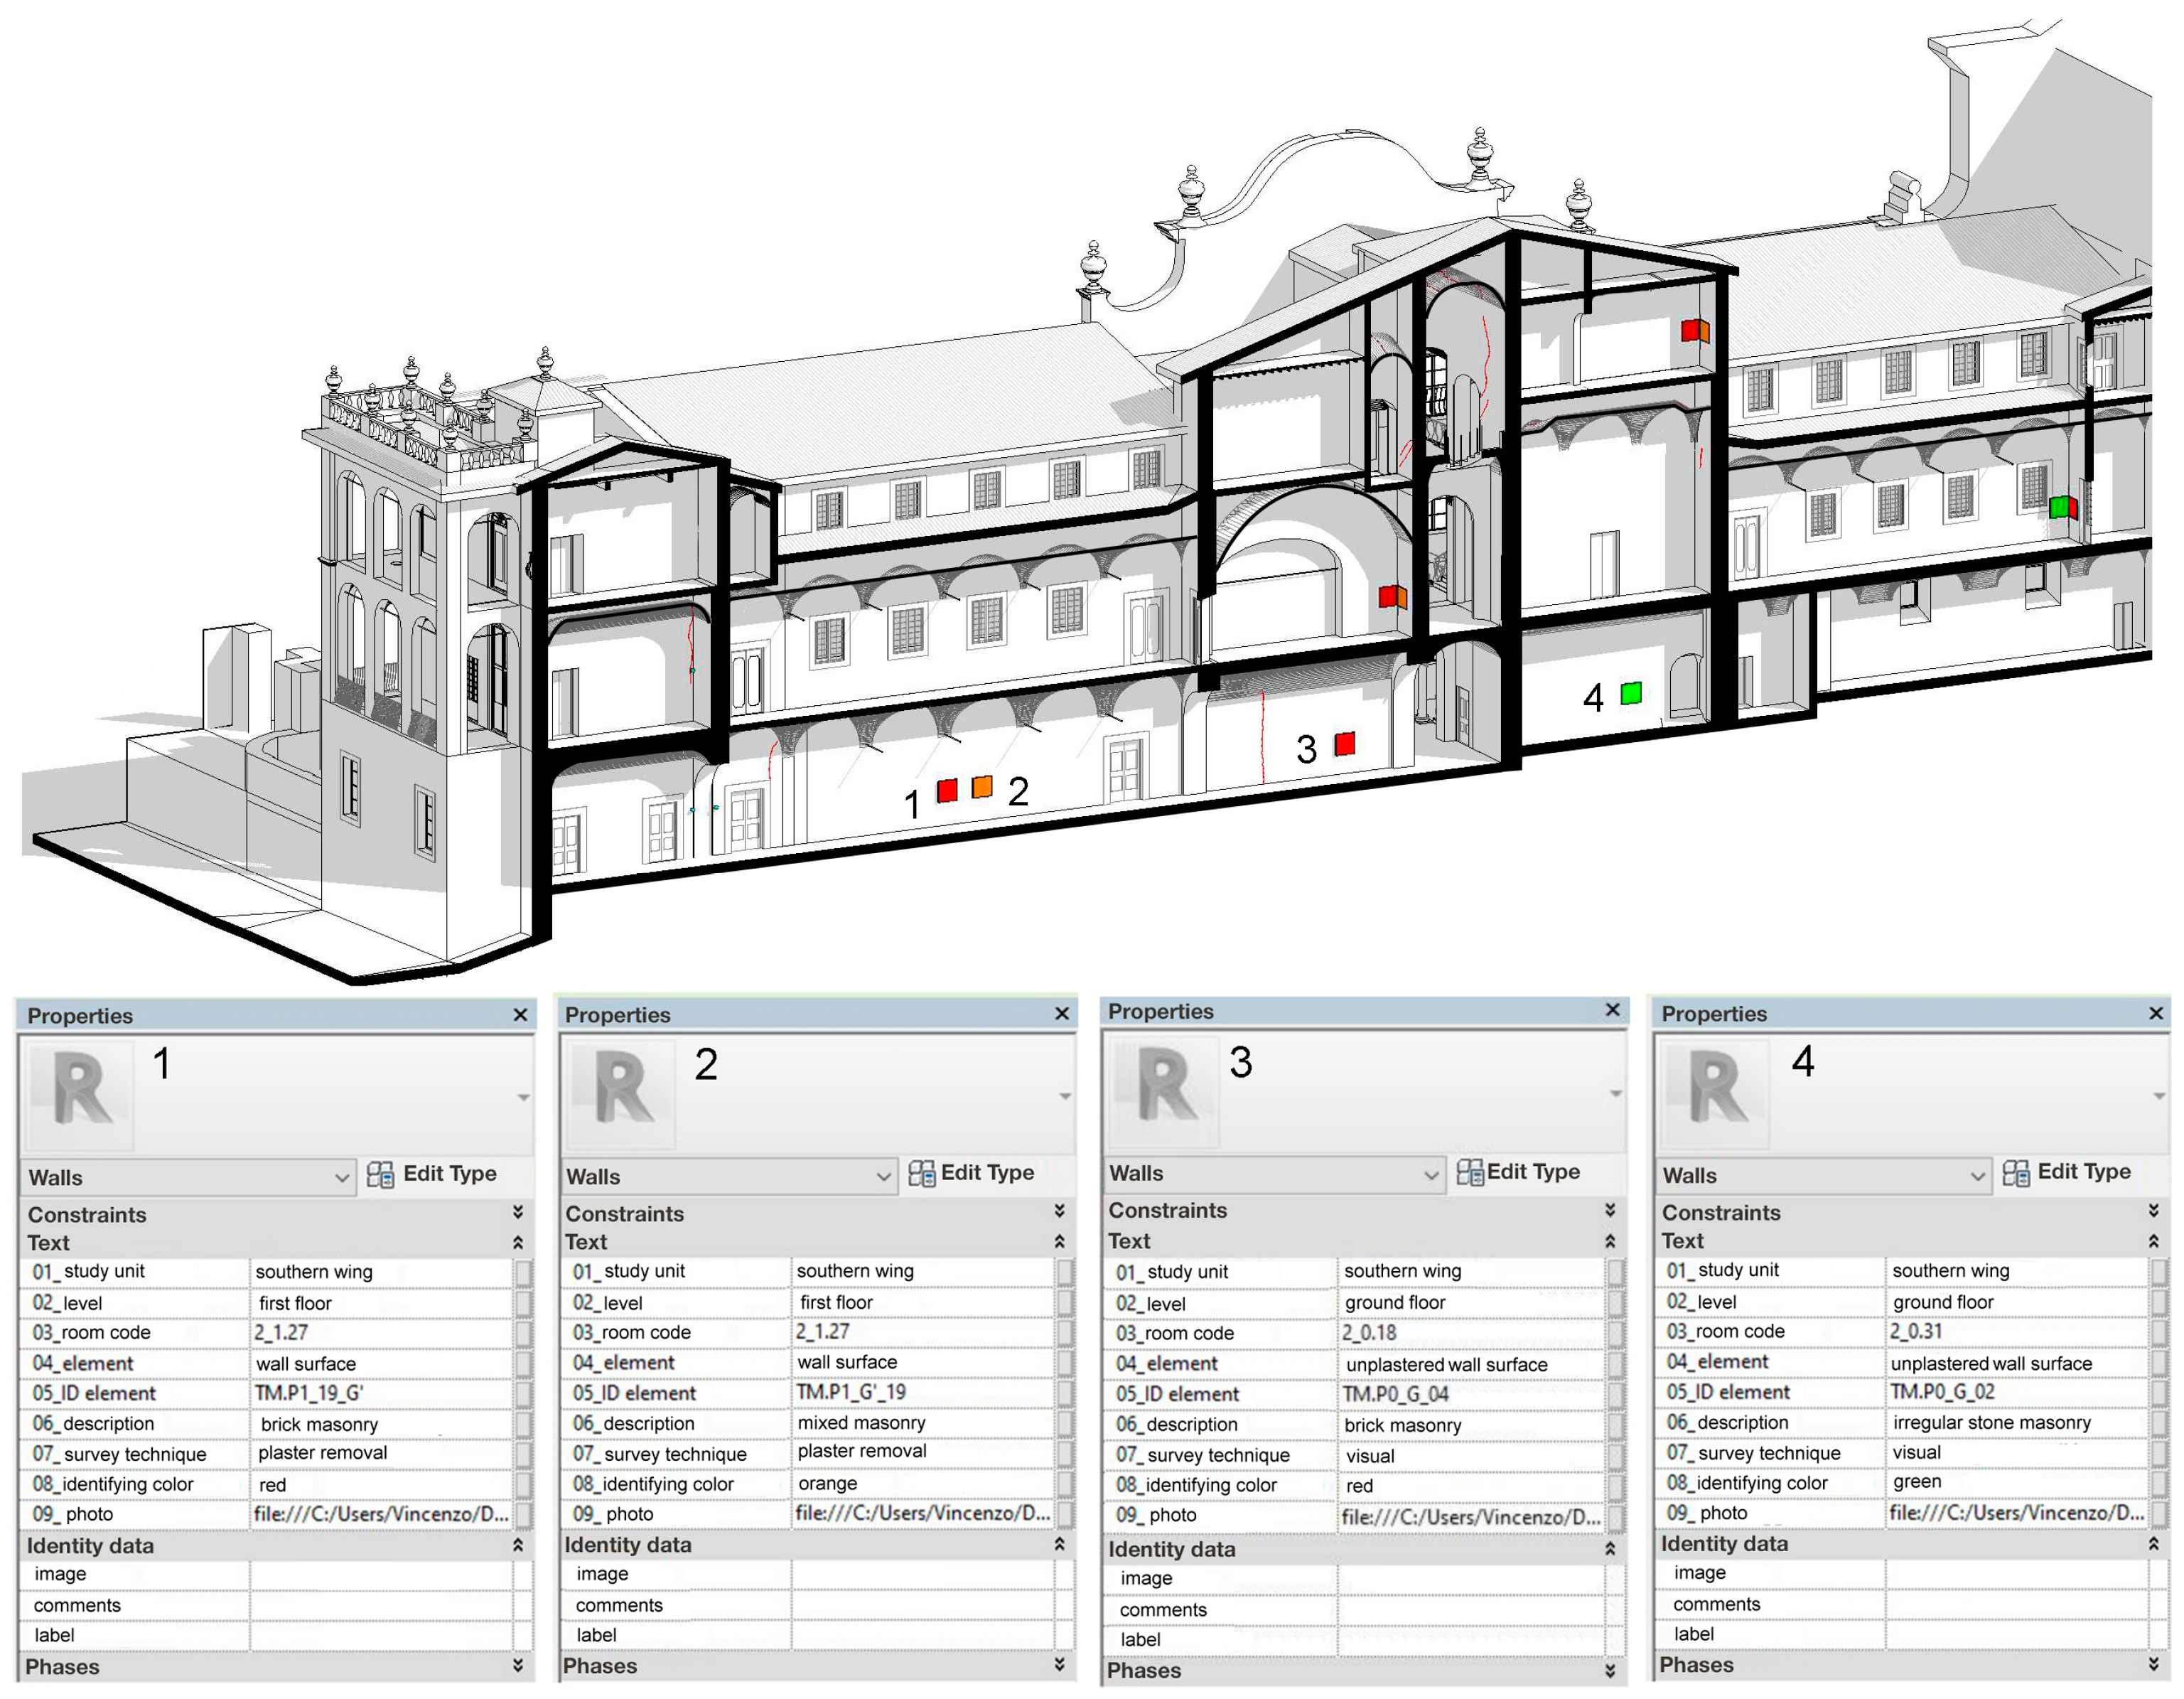This screenshot has width=2184, height=1699.
Task: Expand Constraints section in panel 1
Action: (518, 1212)
